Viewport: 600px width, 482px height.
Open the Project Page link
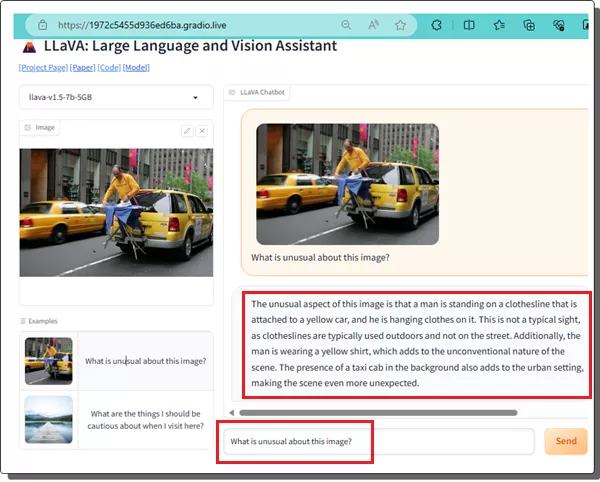[43, 68]
